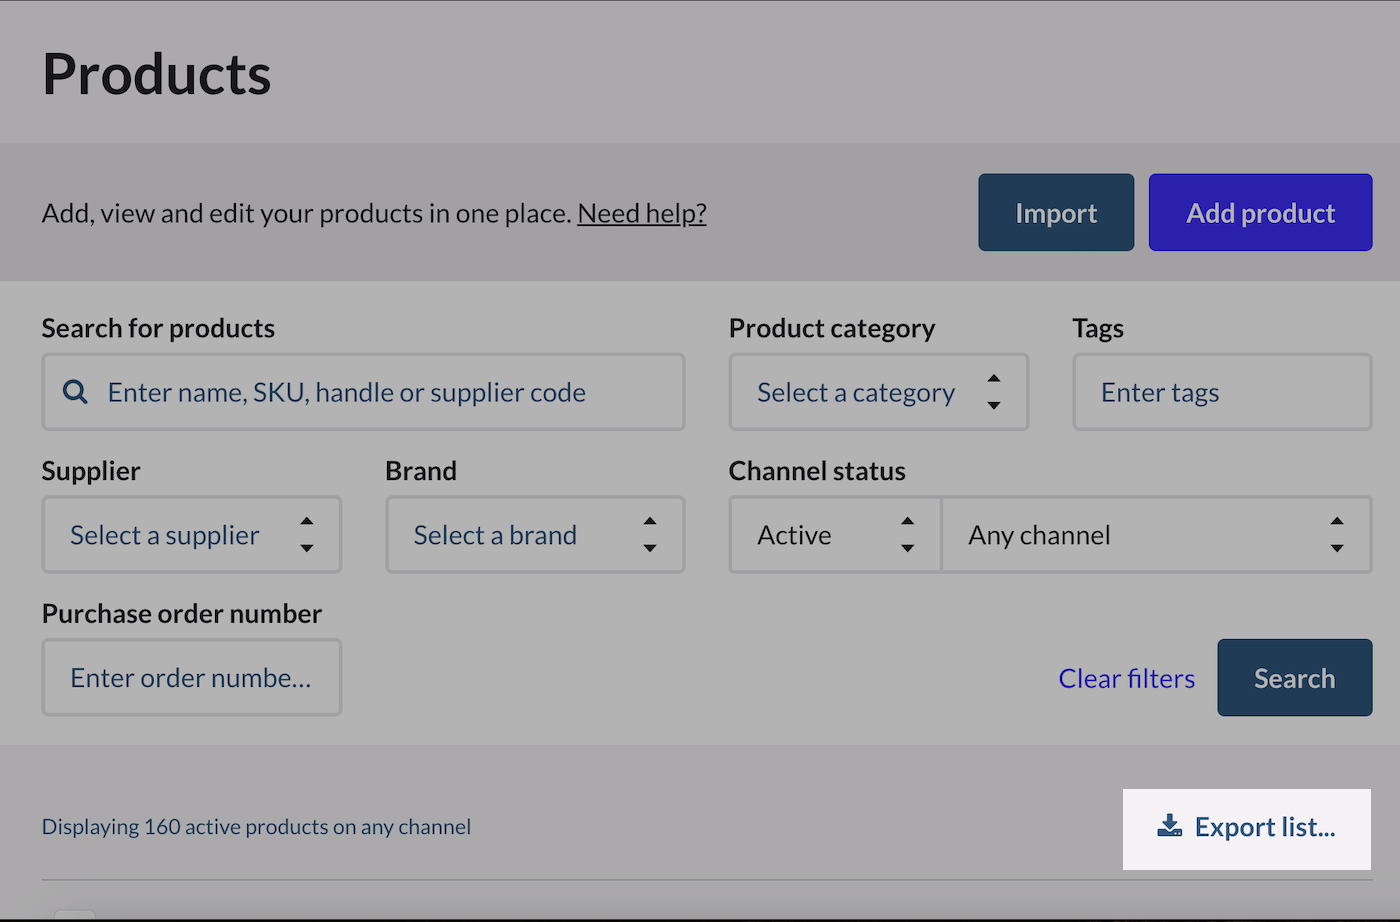Open the Need help? link
Screen dimensions: 1400x922
[x=642, y=213]
